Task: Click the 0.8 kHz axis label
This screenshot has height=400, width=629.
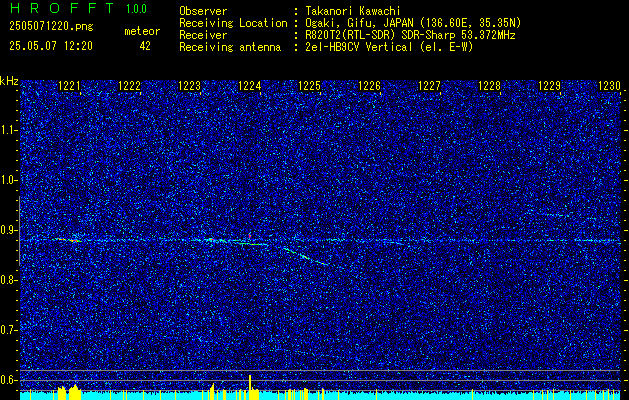Action: (8, 280)
